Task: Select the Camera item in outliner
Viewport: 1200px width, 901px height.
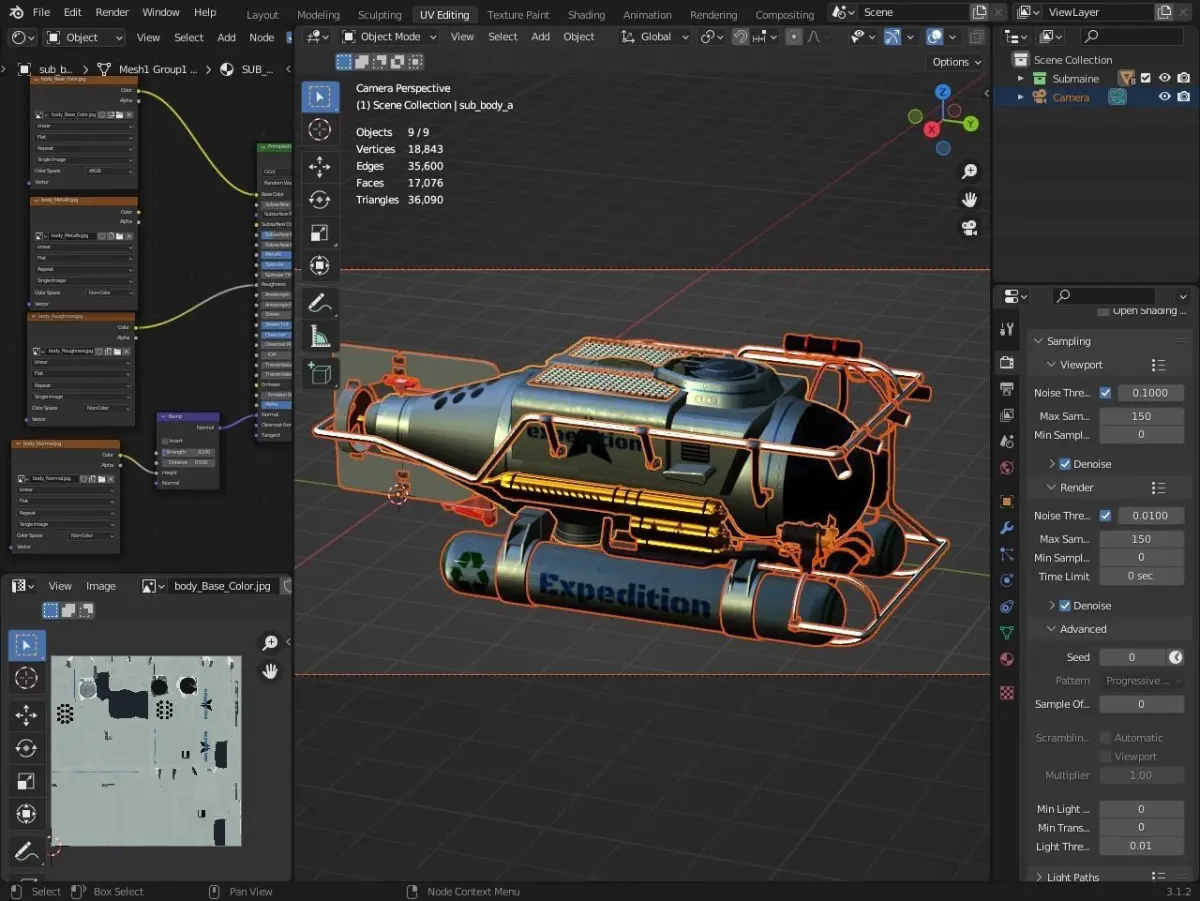Action: click(1070, 97)
